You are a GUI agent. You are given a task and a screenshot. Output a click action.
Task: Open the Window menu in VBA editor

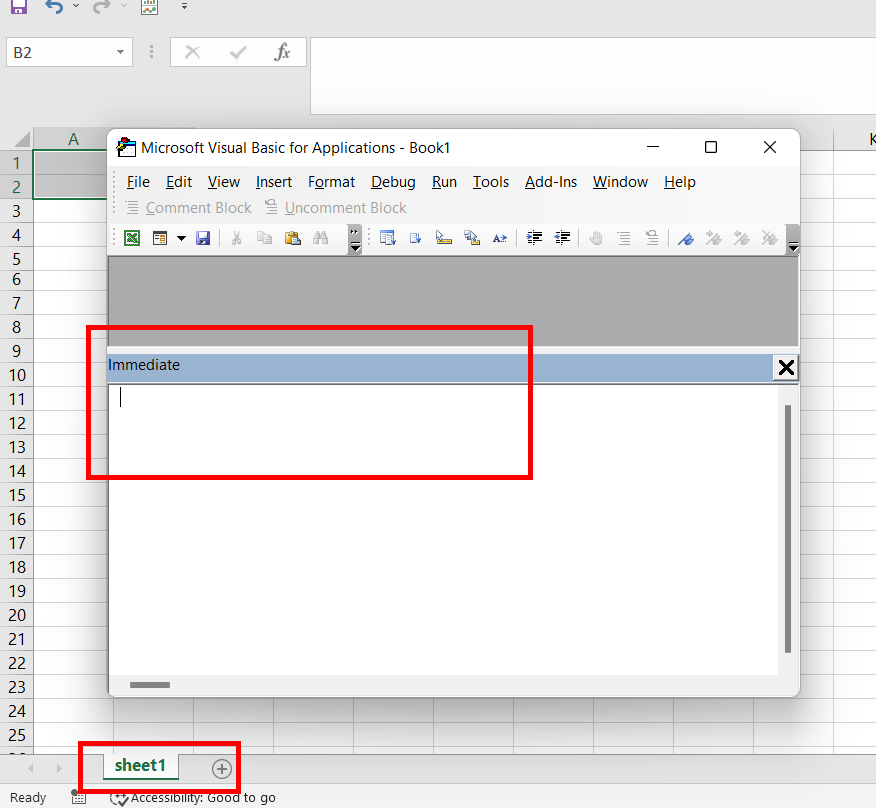pos(620,182)
